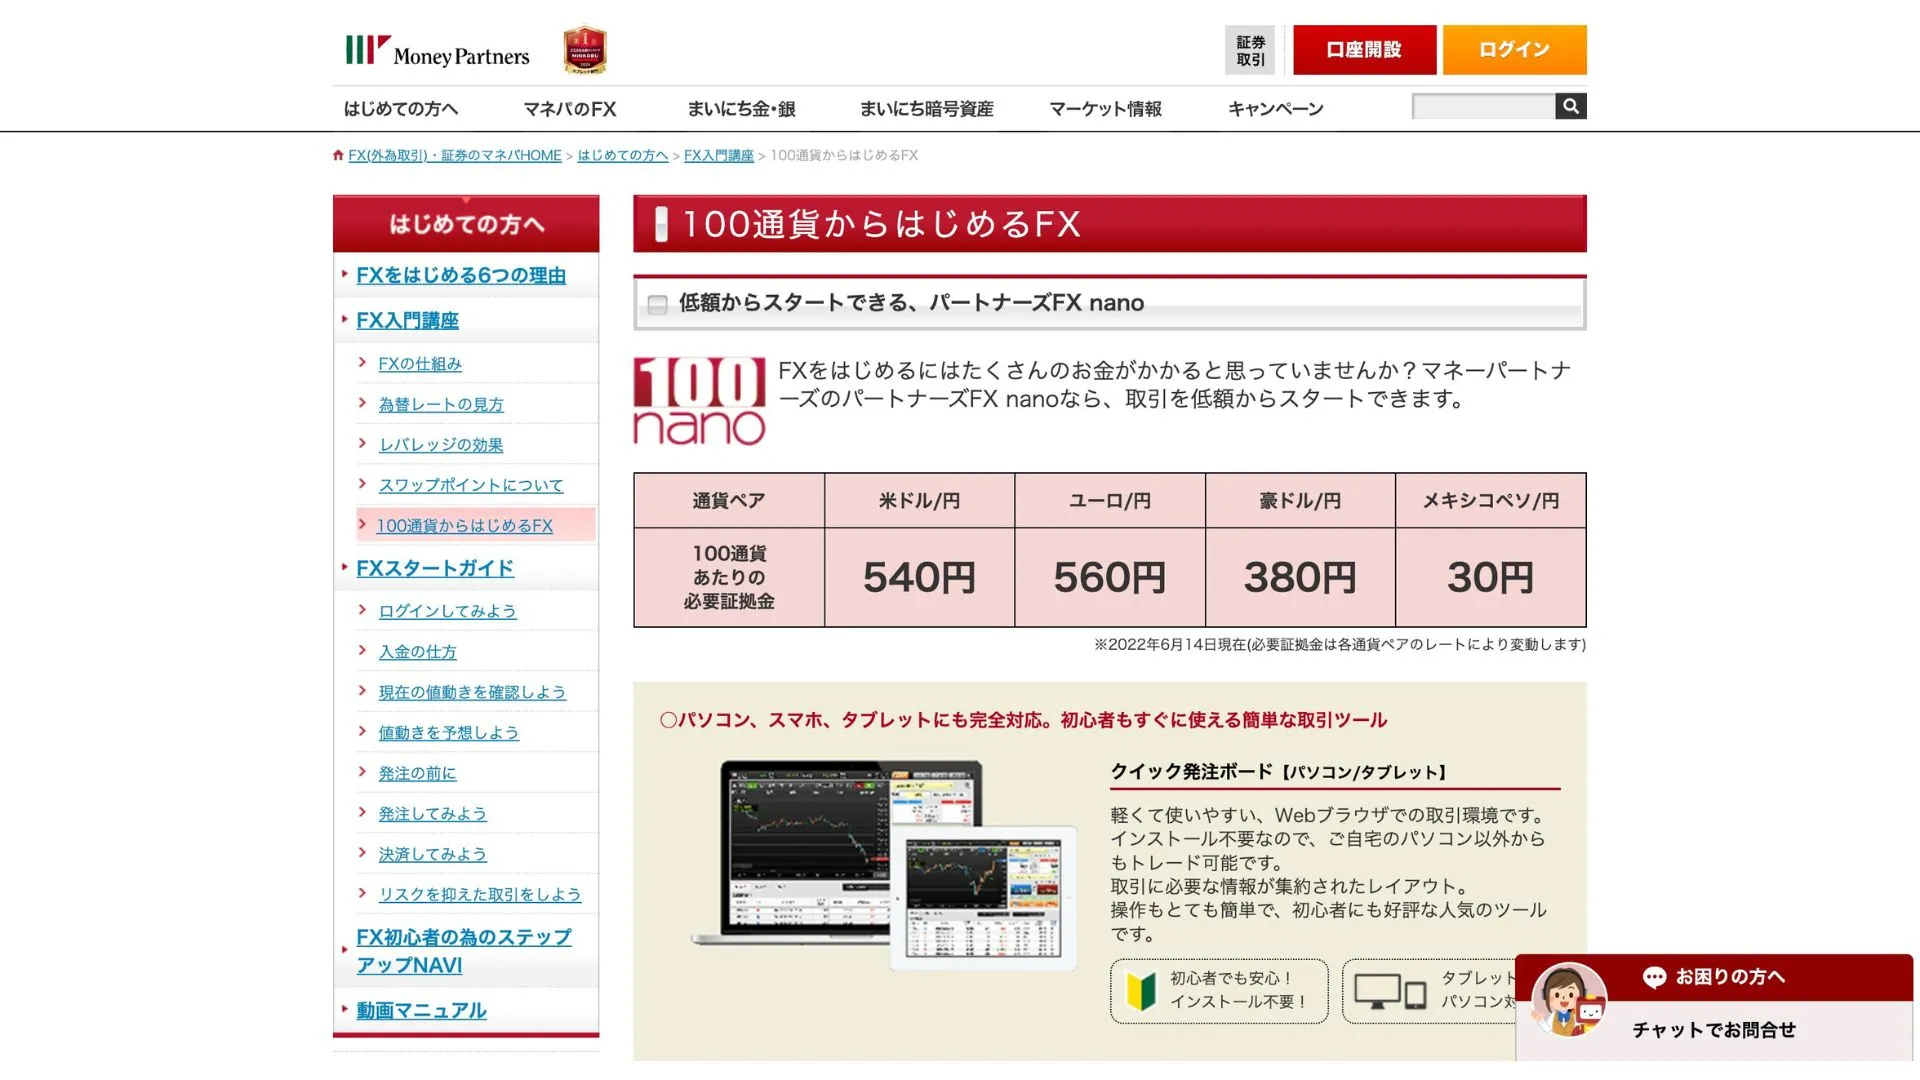Click the monitor and tablet device icon
This screenshot has height=1080, width=1920.
coord(1390,991)
